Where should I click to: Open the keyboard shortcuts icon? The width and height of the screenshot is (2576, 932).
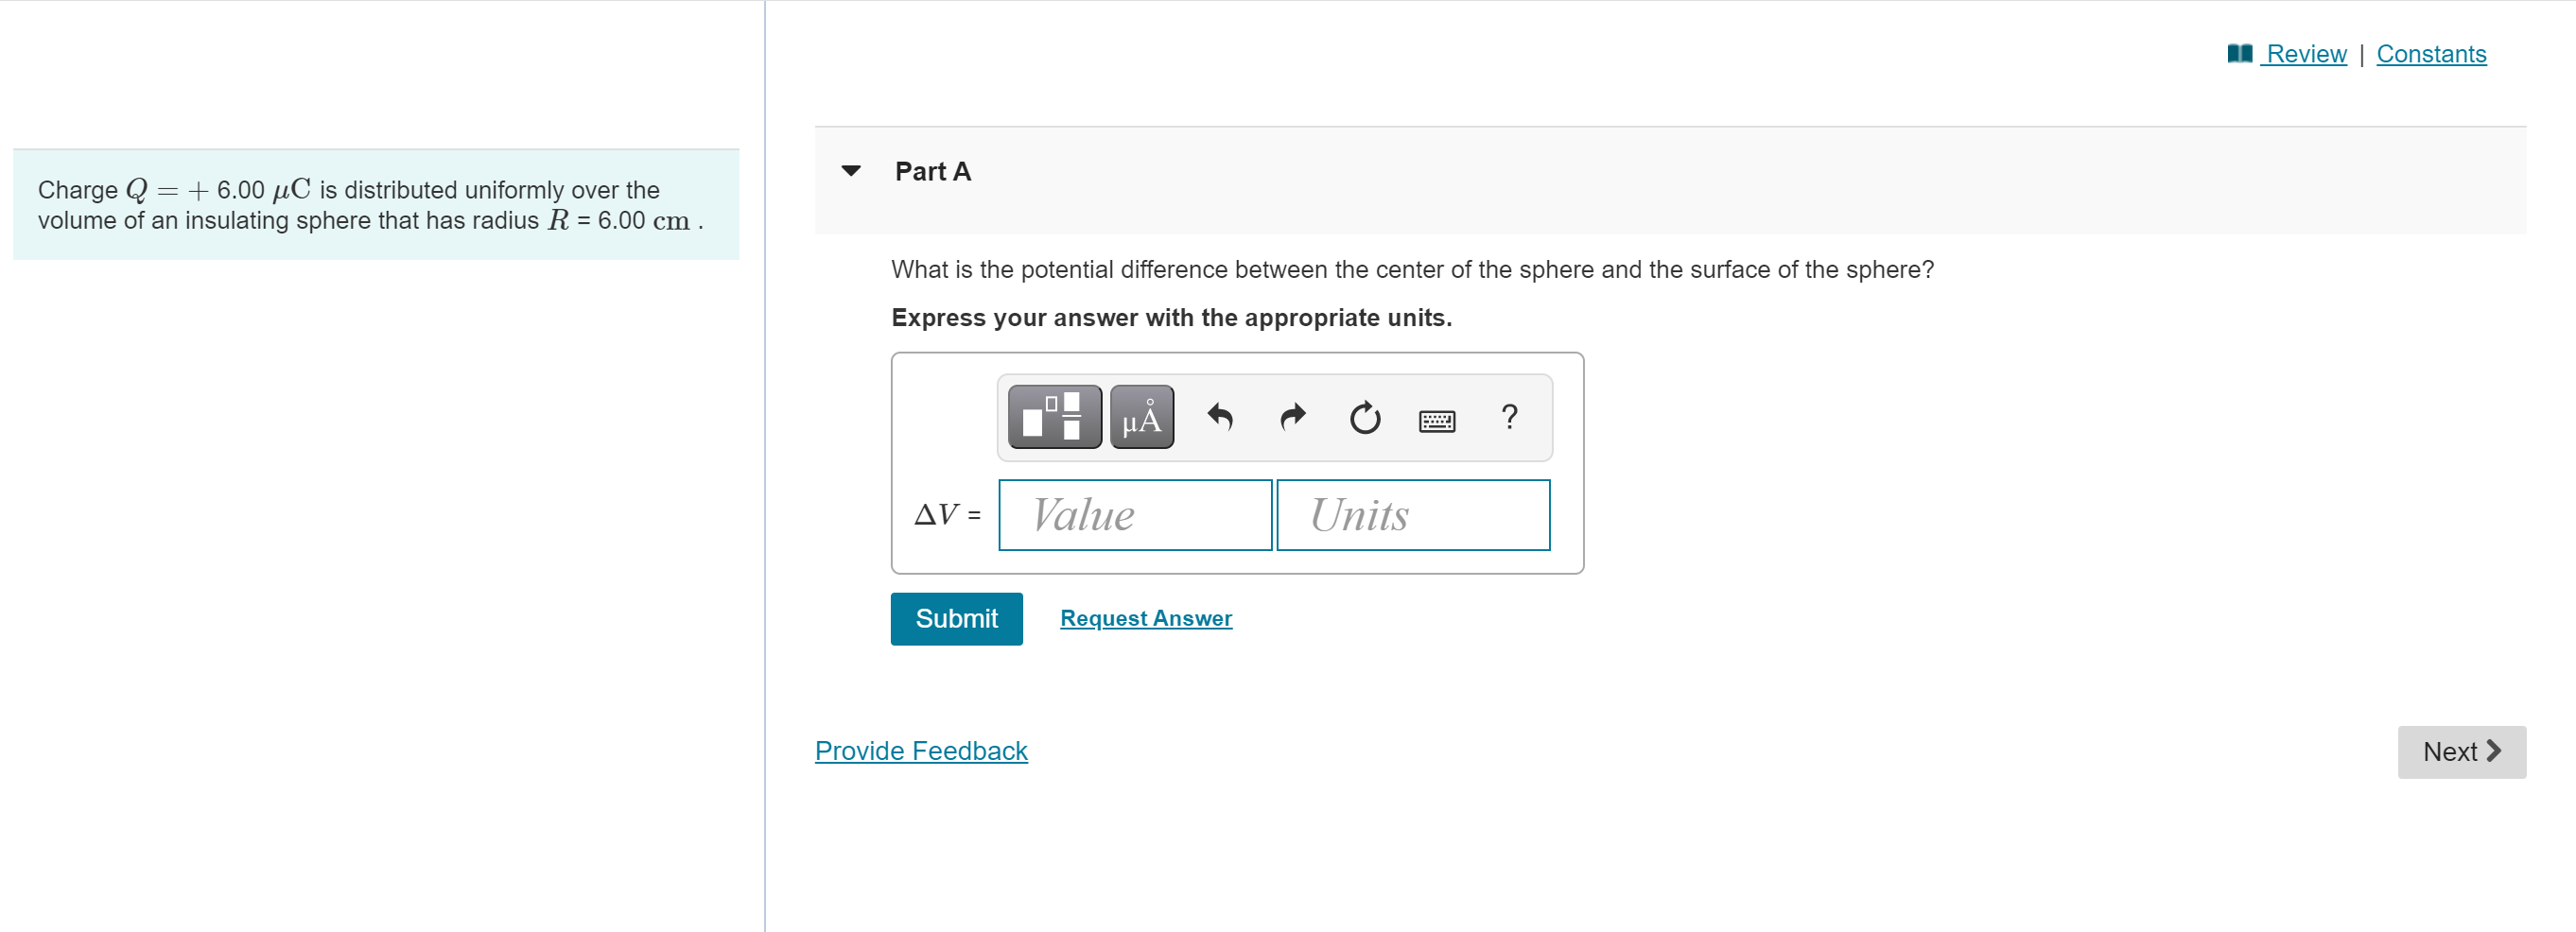tap(1437, 420)
